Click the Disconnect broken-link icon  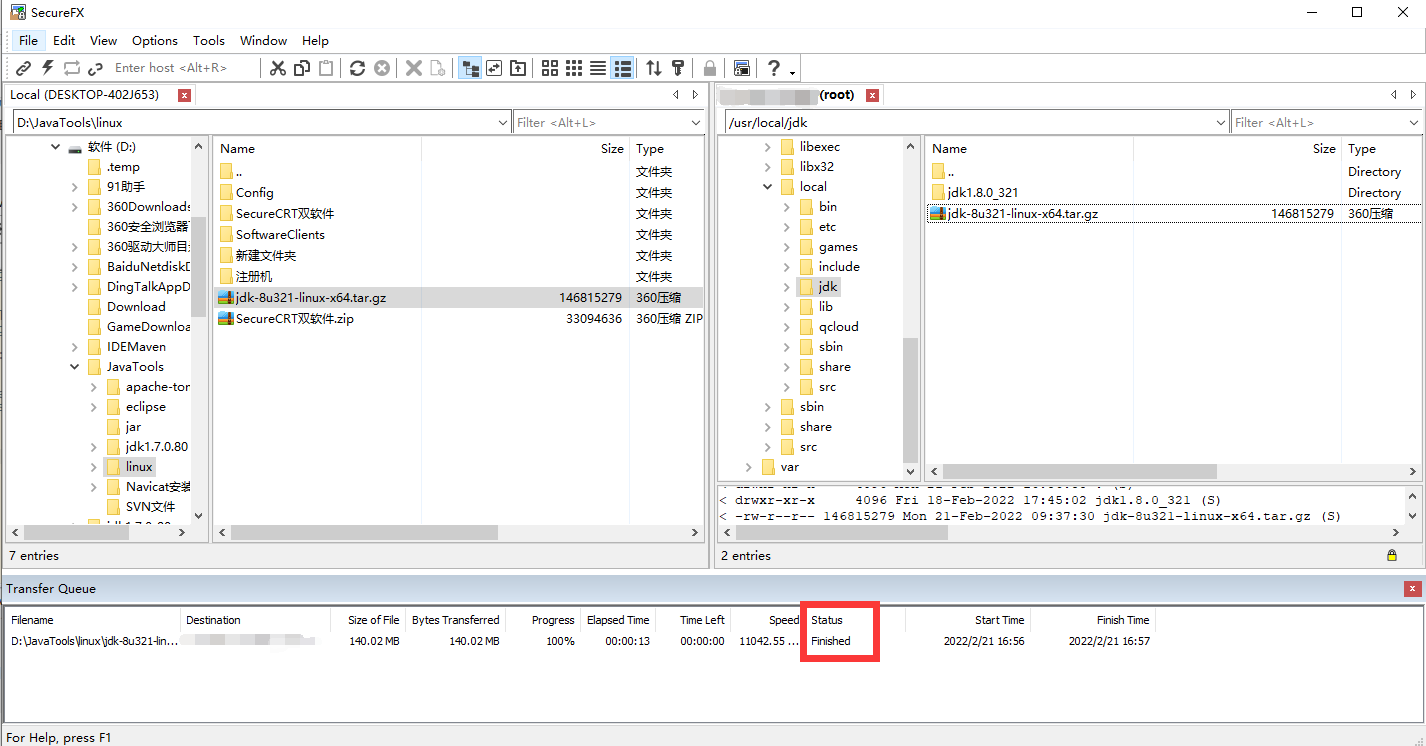(95, 68)
